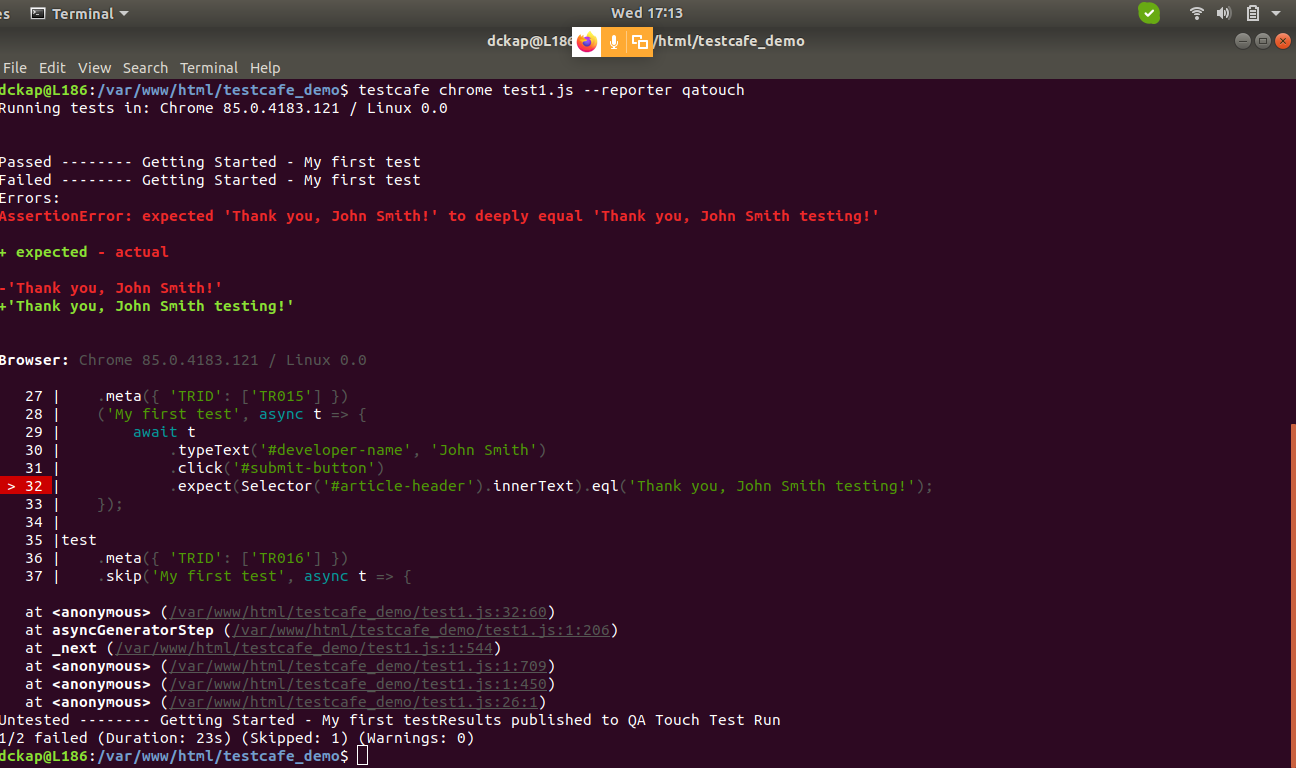Click the volume speaker icon in top bar
1296x768 pixels.
[1224, 13]
